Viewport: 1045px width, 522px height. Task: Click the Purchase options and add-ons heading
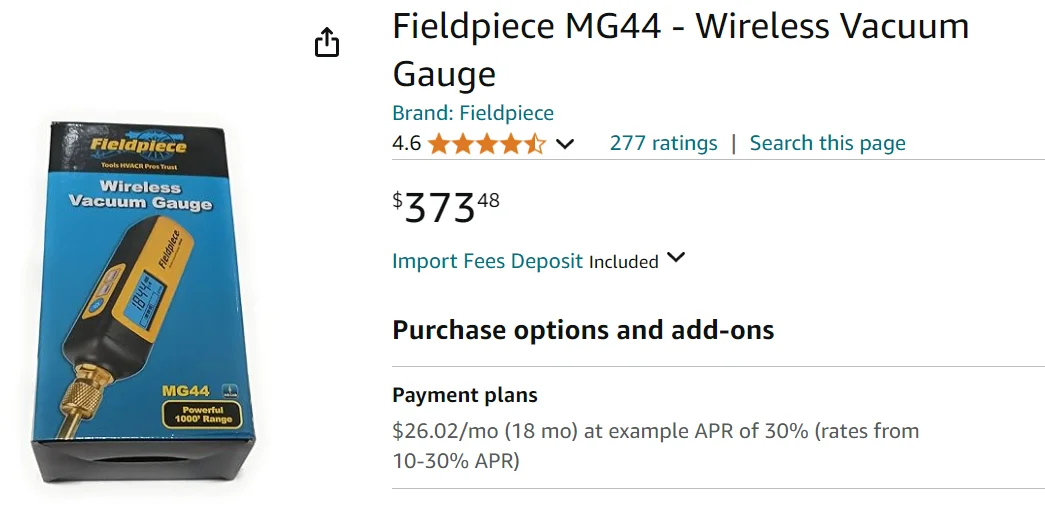pyautogui.click(x=583, y=330)
